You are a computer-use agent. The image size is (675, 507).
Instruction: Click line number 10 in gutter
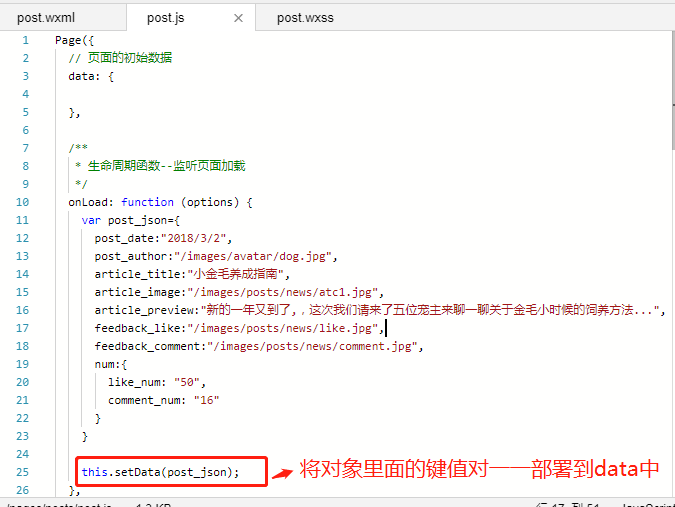[22, 202]
